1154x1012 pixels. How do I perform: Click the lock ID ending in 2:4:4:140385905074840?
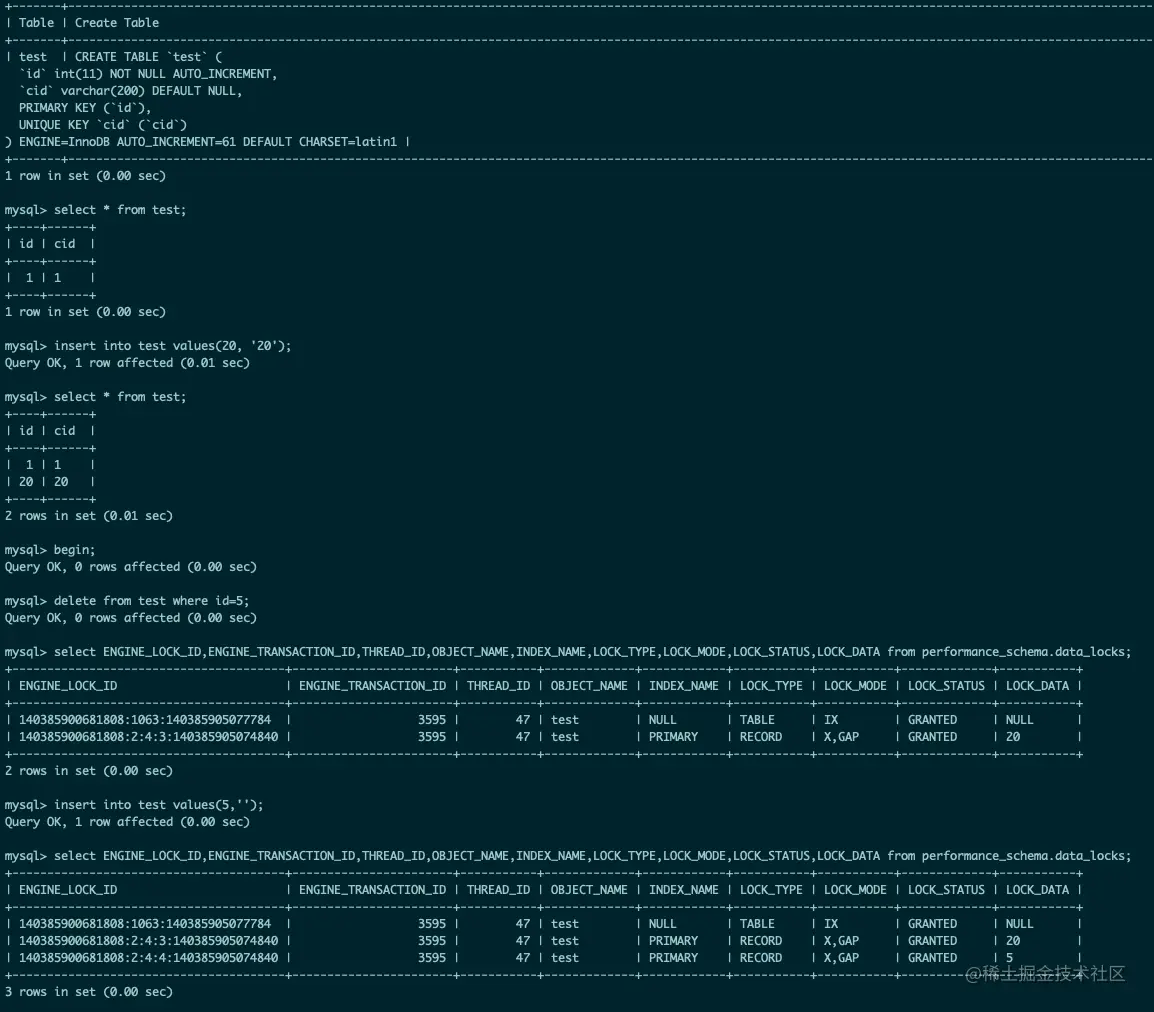[149, 958]
